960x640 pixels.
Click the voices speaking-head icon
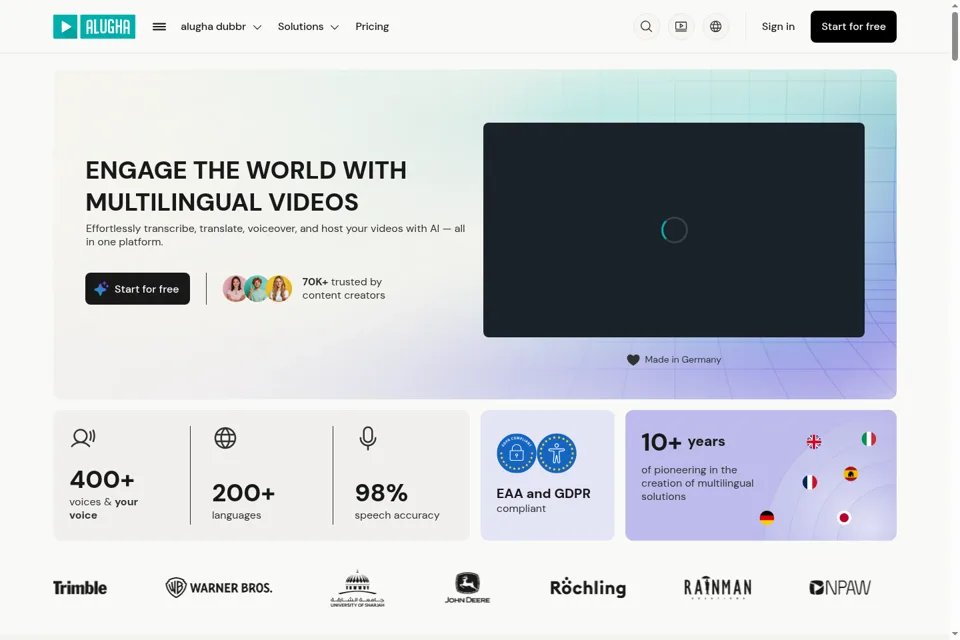(x=83, y=438)
